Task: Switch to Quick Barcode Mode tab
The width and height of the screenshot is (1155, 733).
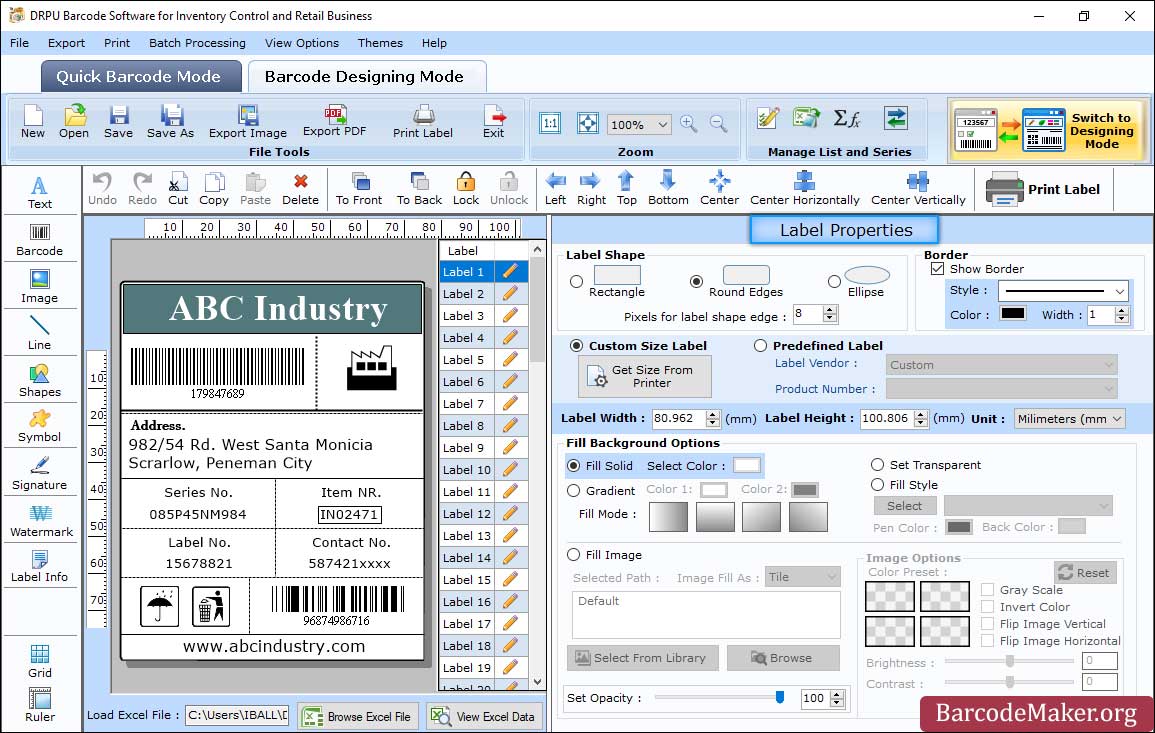Action: pos(141,77)
